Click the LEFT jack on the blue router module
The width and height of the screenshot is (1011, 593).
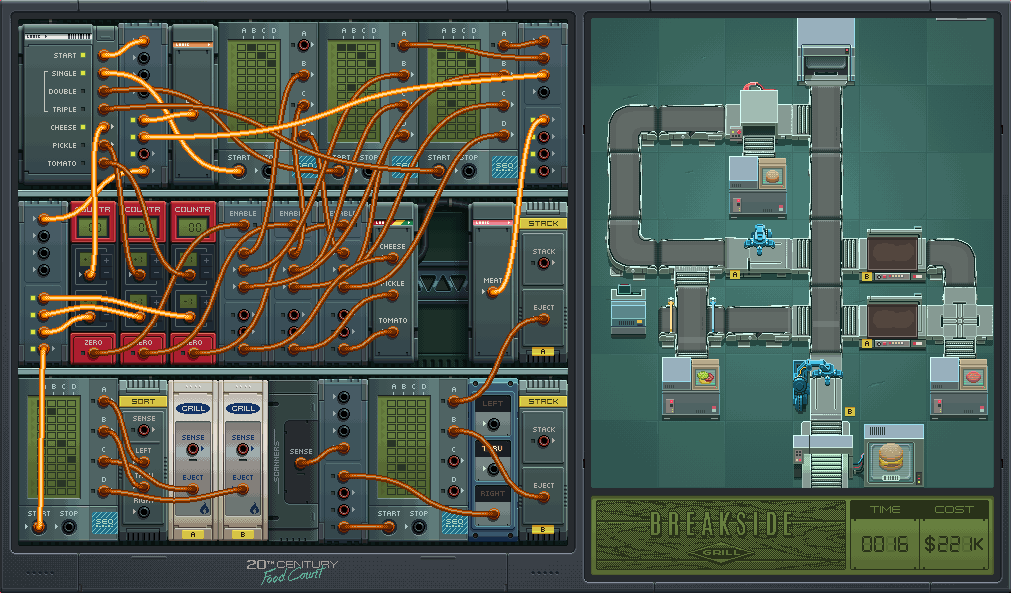click(x=493, y=424)
